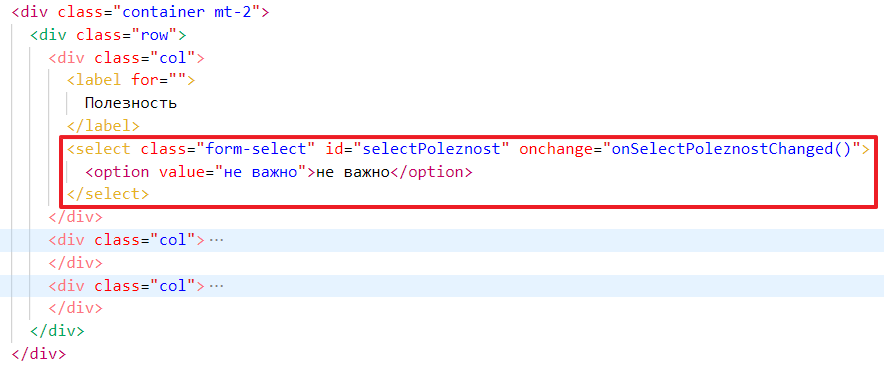The image size is (884, 372).
Task: Click the label for attribute line
Action: [131, 80]
